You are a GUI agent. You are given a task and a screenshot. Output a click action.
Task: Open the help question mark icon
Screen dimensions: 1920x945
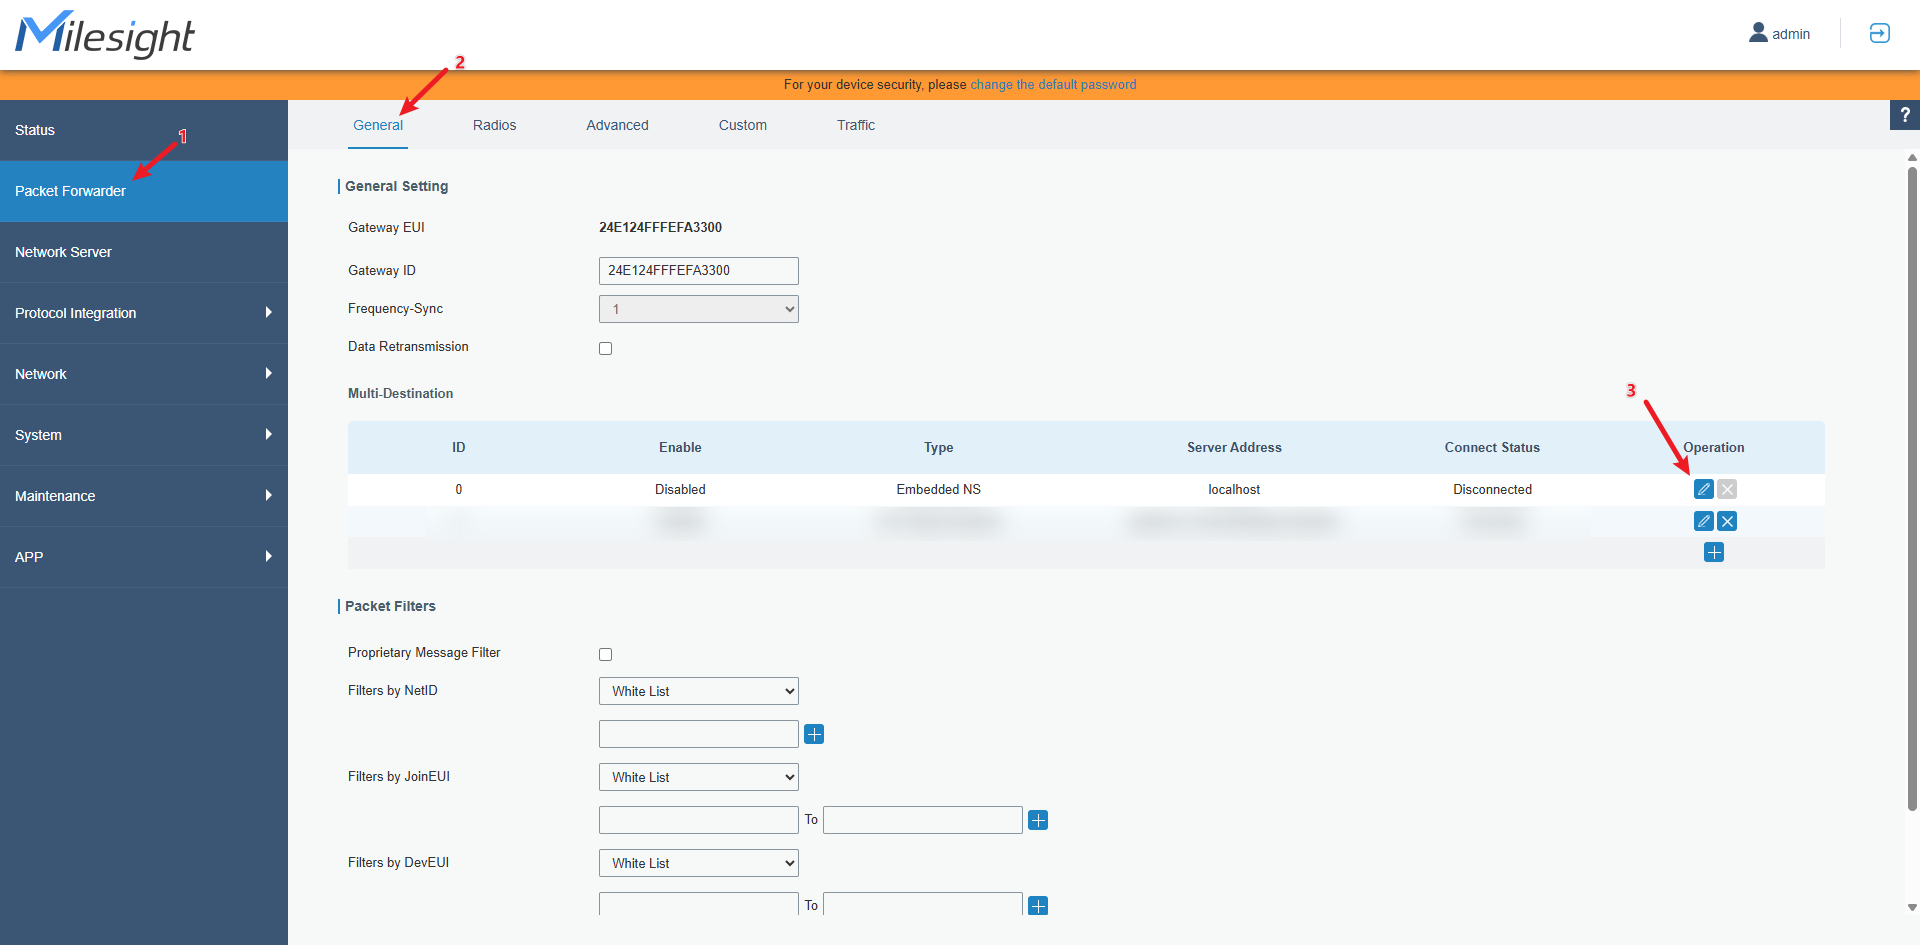(x=1905, y=115)
